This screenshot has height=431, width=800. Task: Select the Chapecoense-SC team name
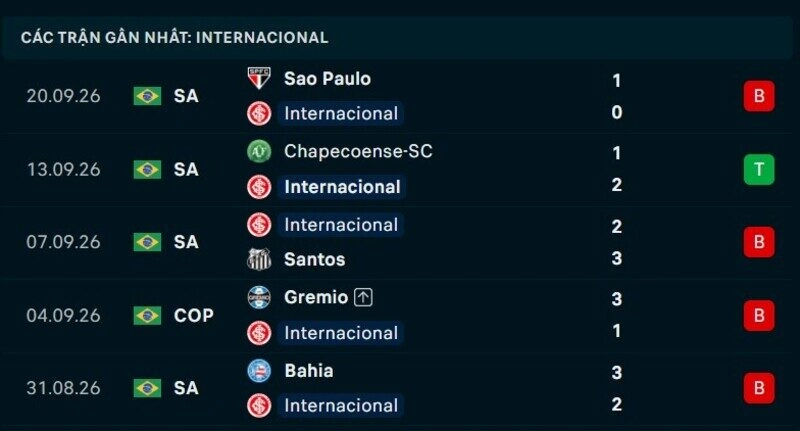[x=358, y=151]
